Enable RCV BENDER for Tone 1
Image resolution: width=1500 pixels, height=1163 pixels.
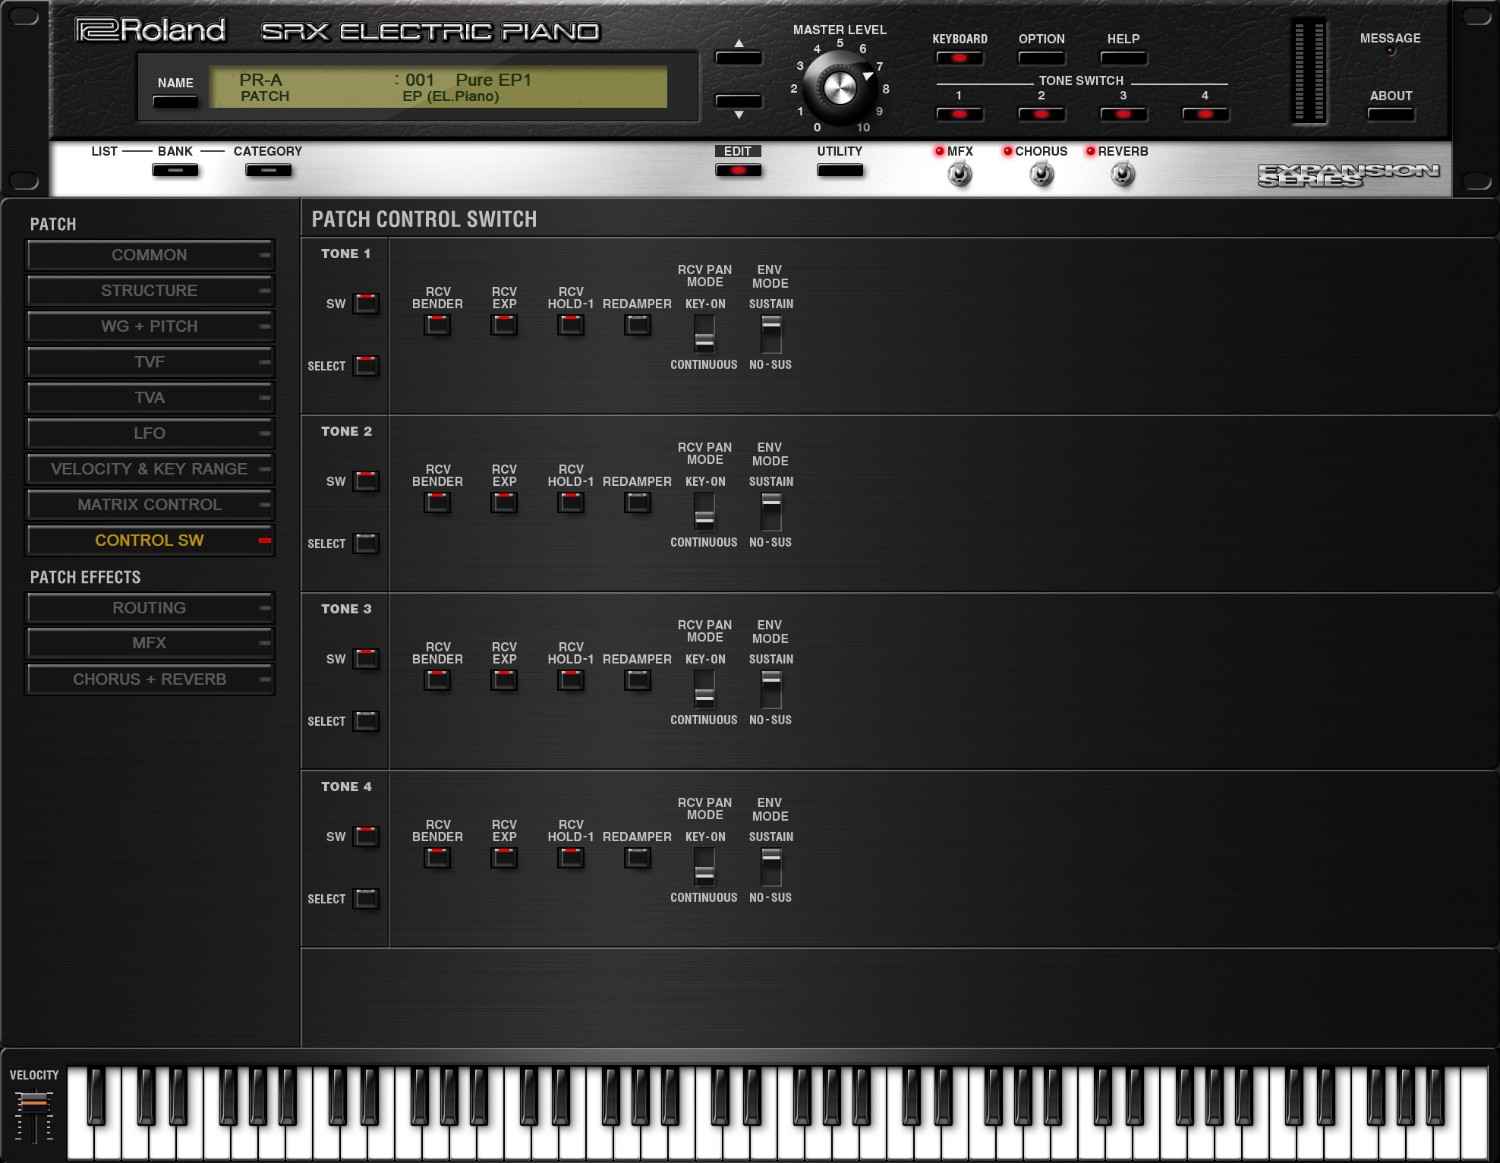point(437,323)
